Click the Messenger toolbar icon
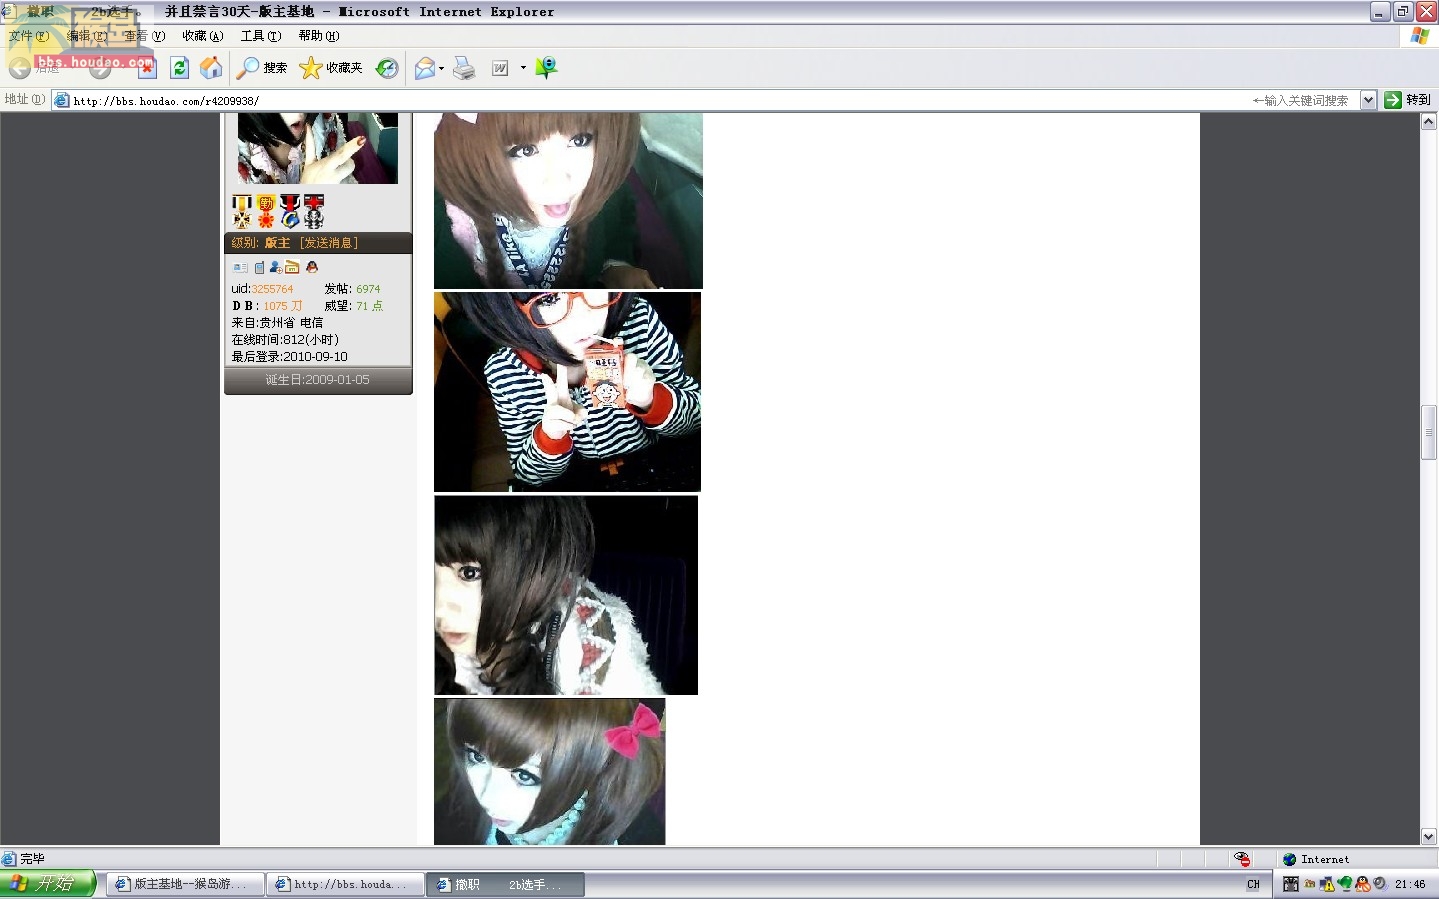 (546, 68)
